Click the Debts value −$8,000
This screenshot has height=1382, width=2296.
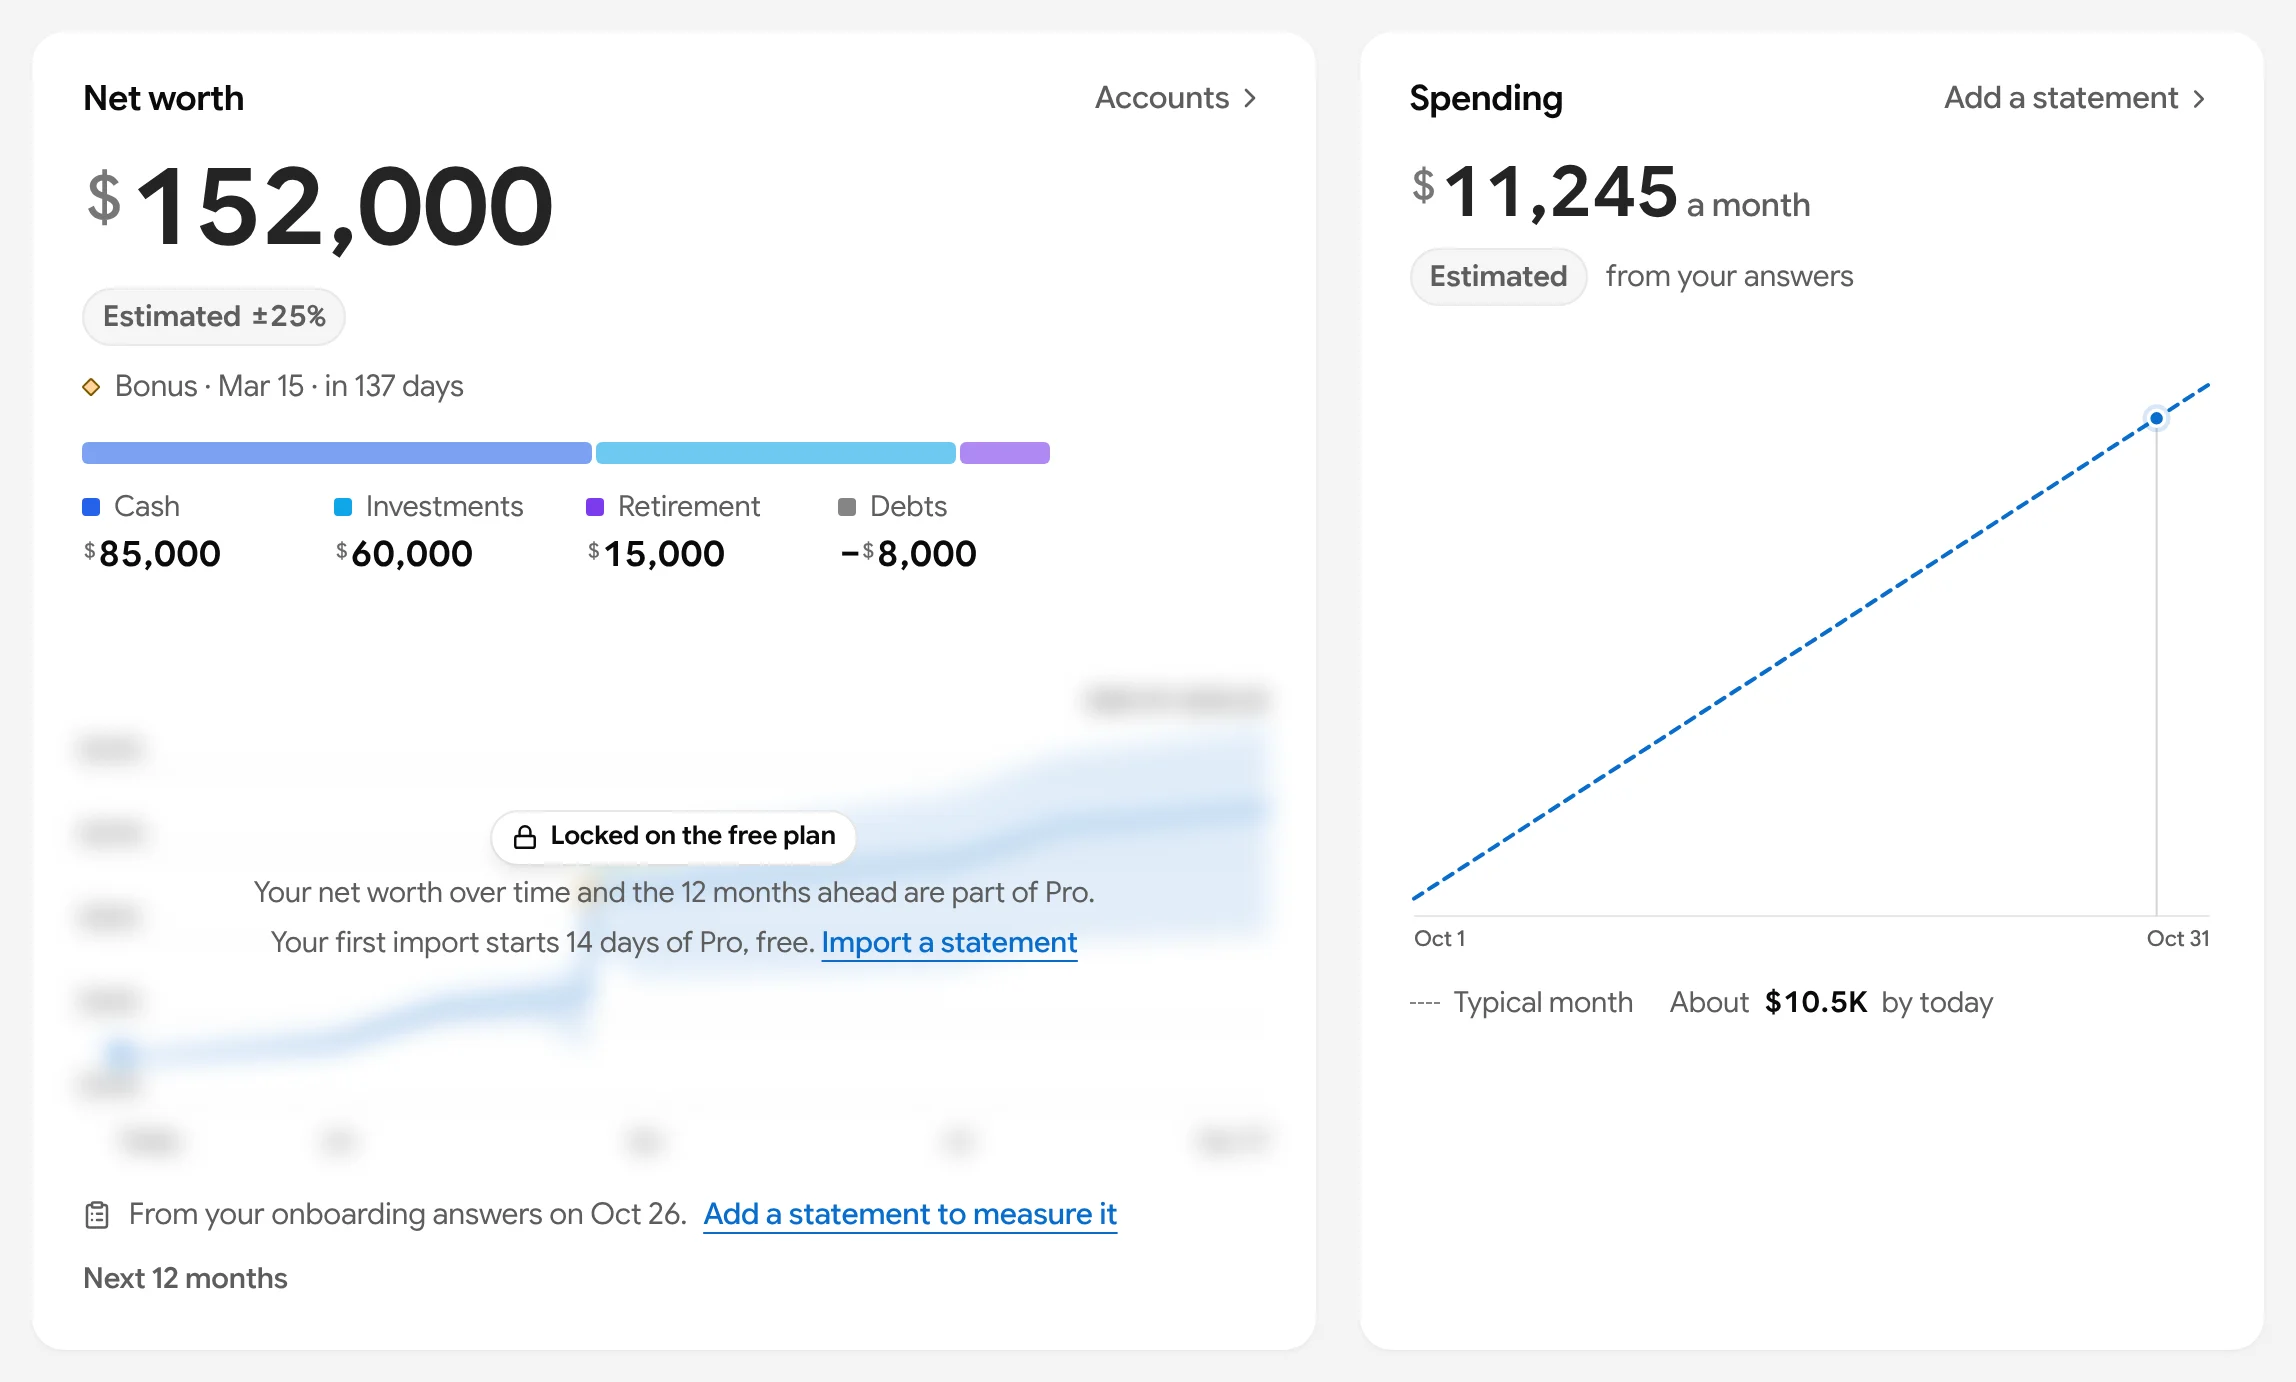[908, 554]
